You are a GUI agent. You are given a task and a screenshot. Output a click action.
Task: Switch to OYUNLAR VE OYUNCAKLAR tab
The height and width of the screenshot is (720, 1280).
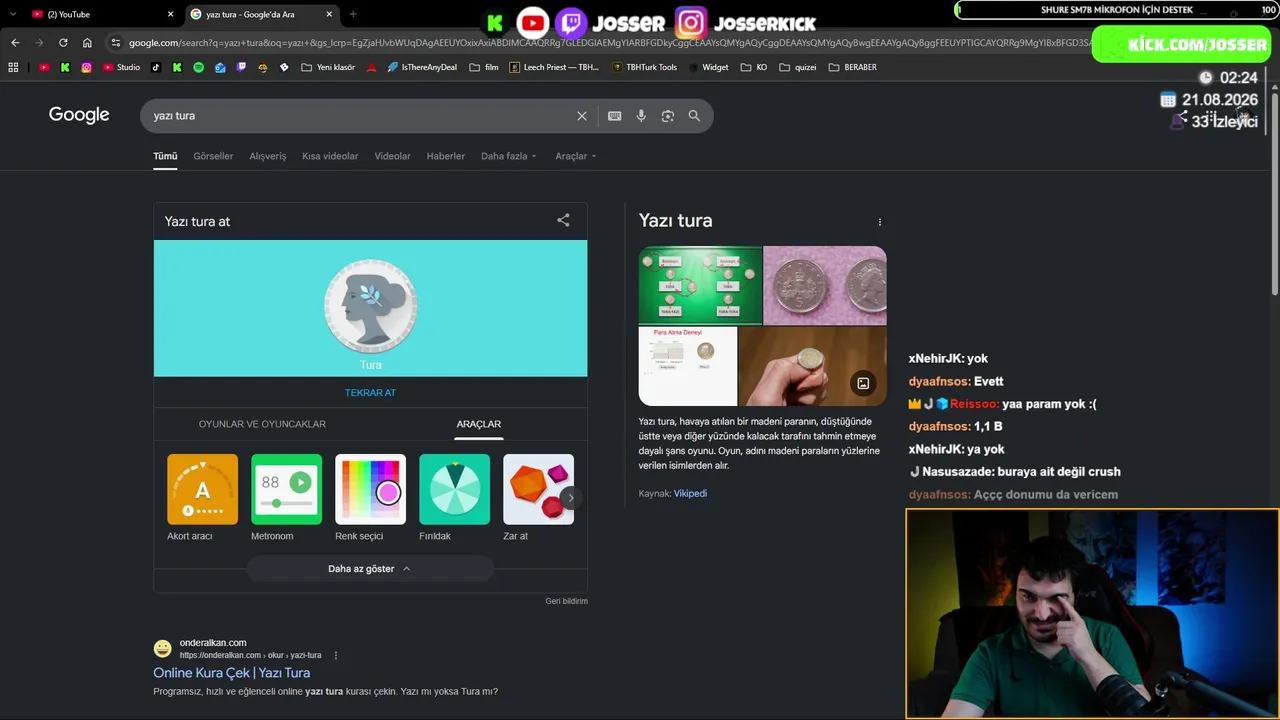tap(262, 424)
